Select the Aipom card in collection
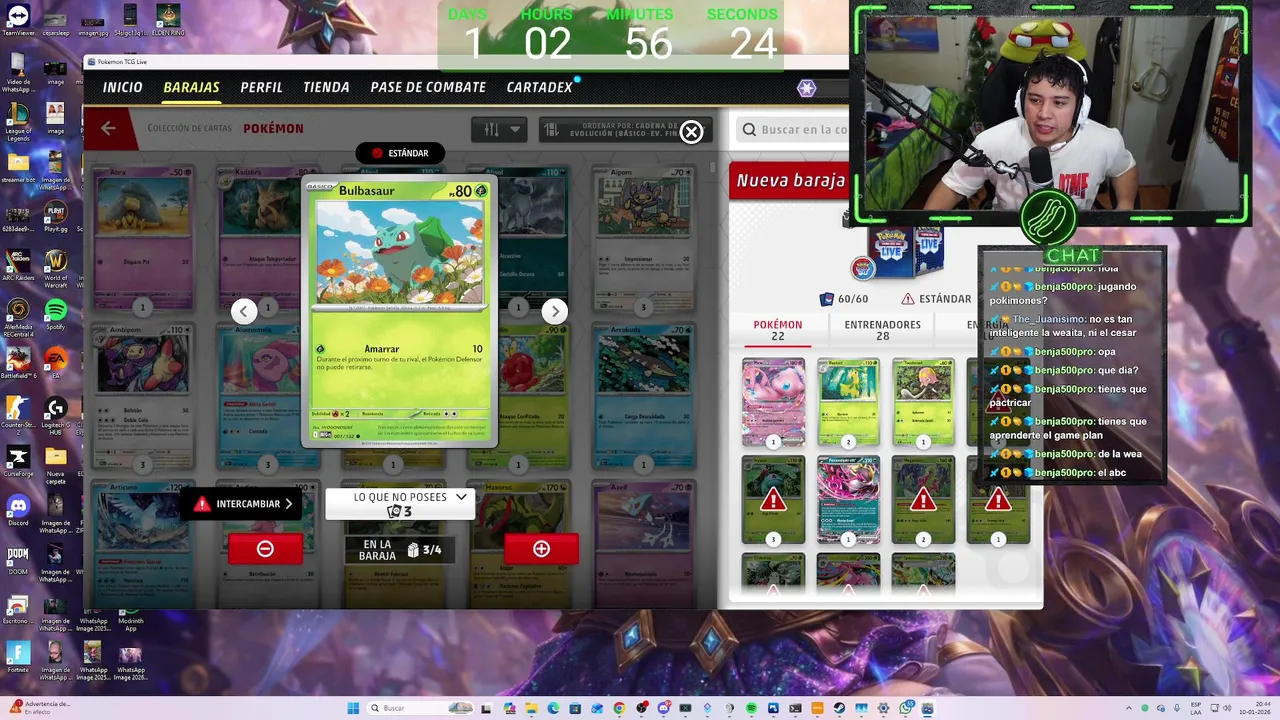 643,240
